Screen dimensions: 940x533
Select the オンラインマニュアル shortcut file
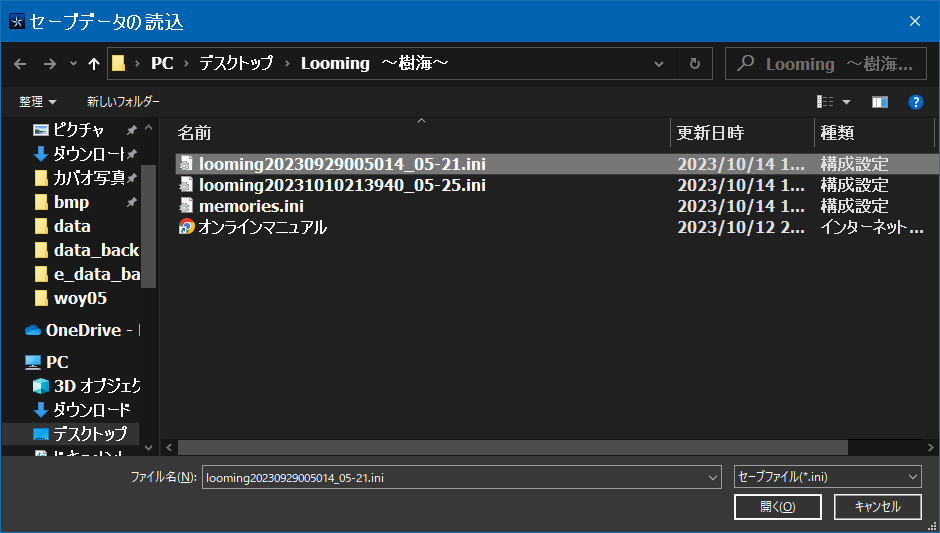[263, 227]
